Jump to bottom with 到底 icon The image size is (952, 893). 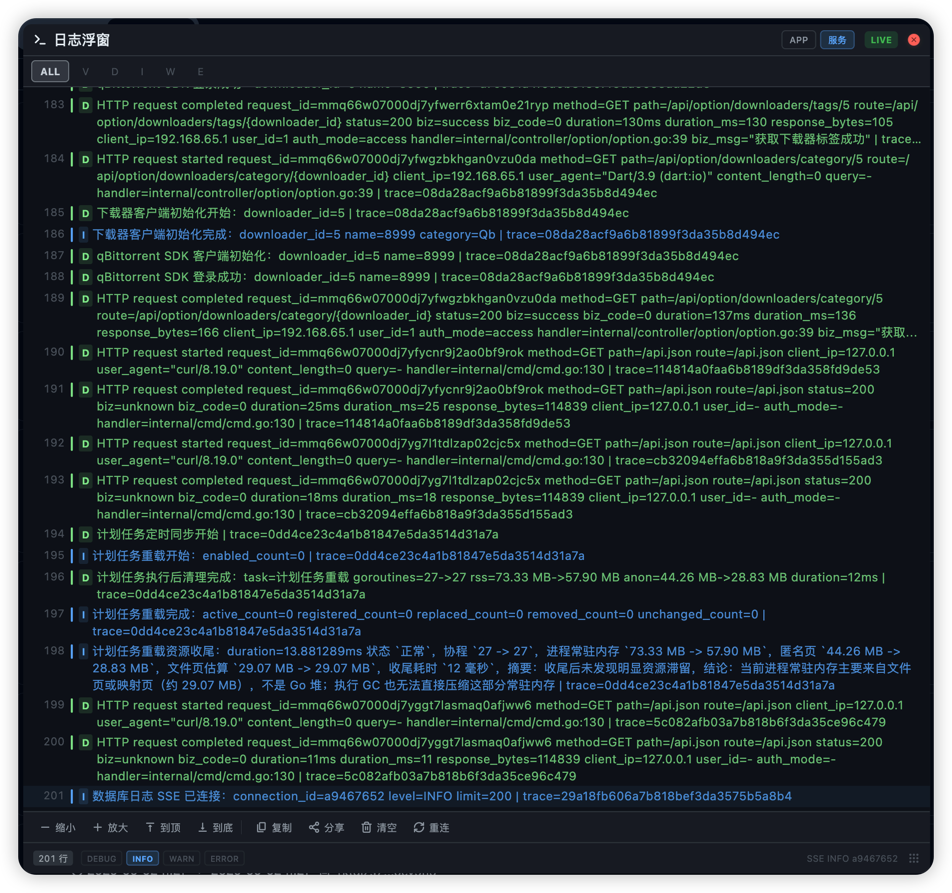(202, 827)
